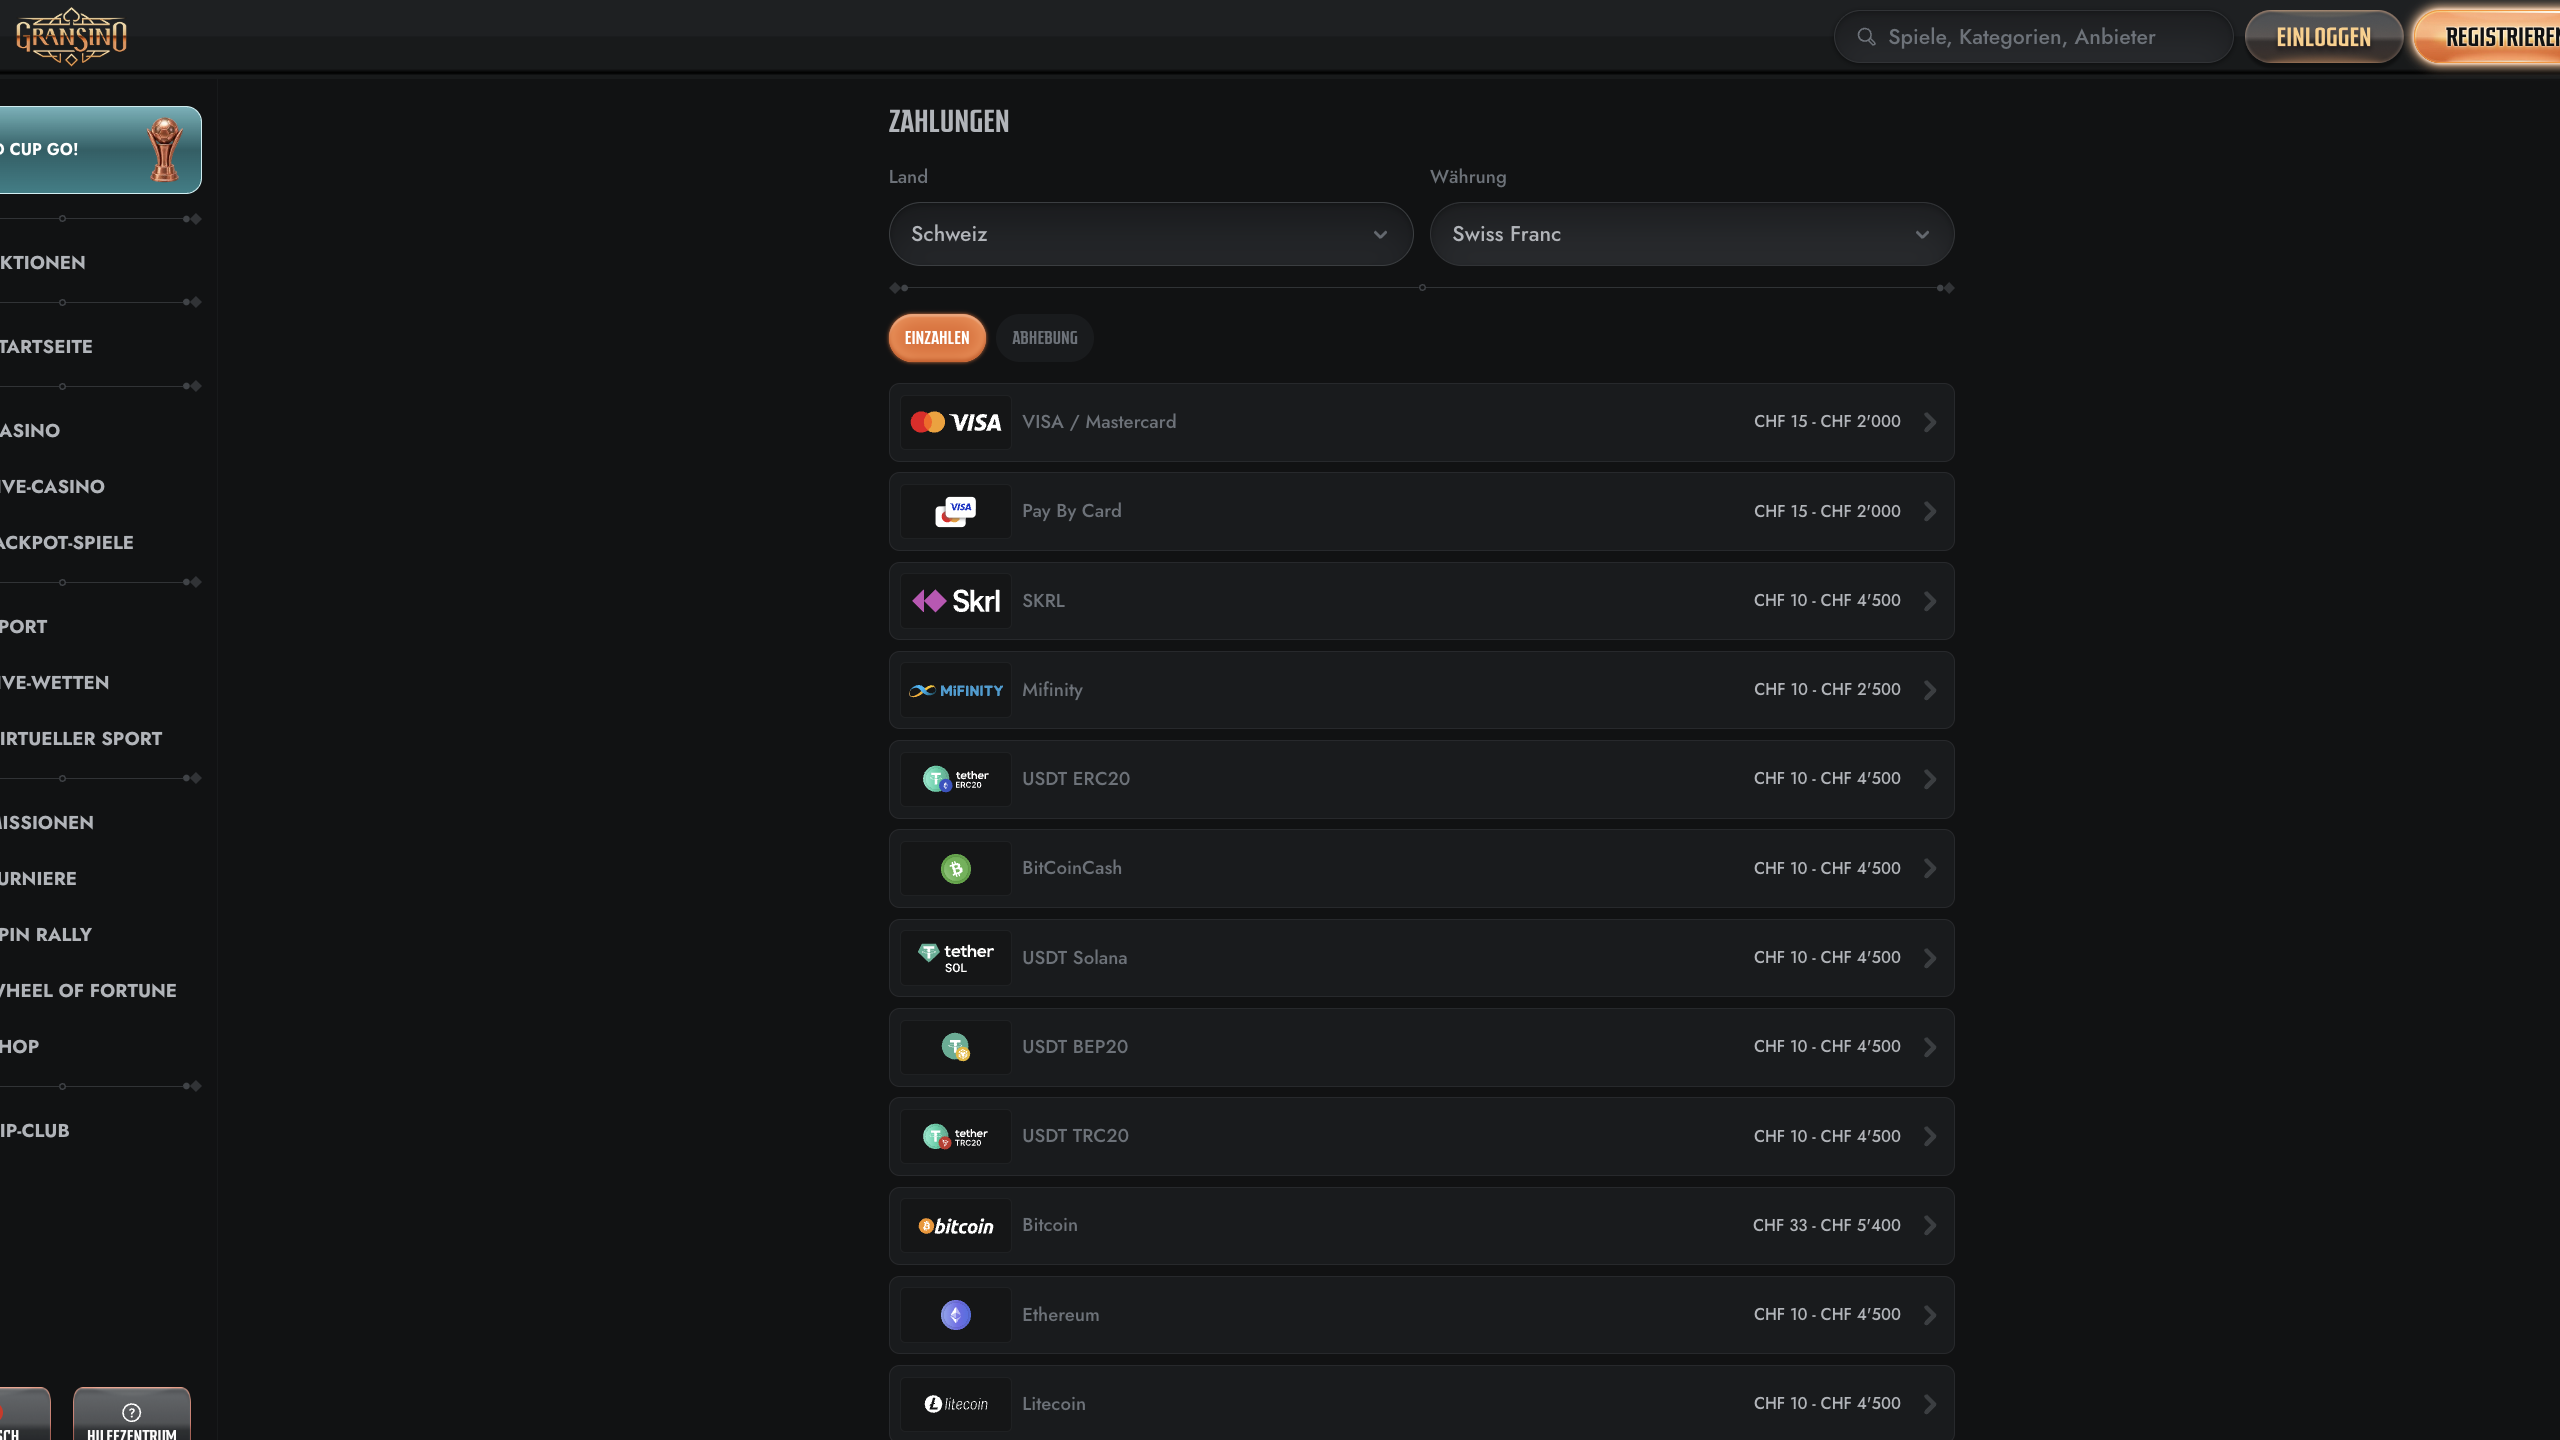
Task: Open Shop in the sidebar
Action: 20,1047
